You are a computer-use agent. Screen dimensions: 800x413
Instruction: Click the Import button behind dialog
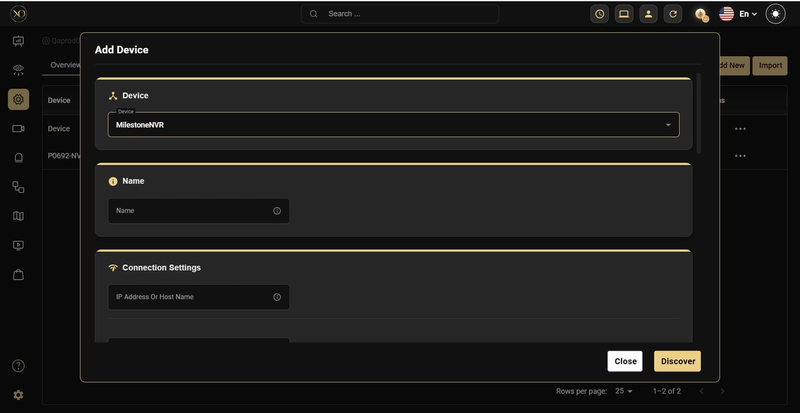click(770, 65)
